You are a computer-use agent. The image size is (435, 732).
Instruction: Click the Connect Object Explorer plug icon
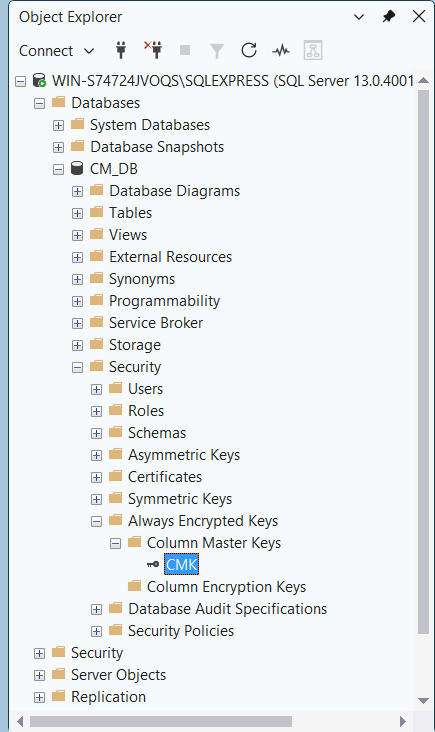pyautogui.click(x=121, y=50)
